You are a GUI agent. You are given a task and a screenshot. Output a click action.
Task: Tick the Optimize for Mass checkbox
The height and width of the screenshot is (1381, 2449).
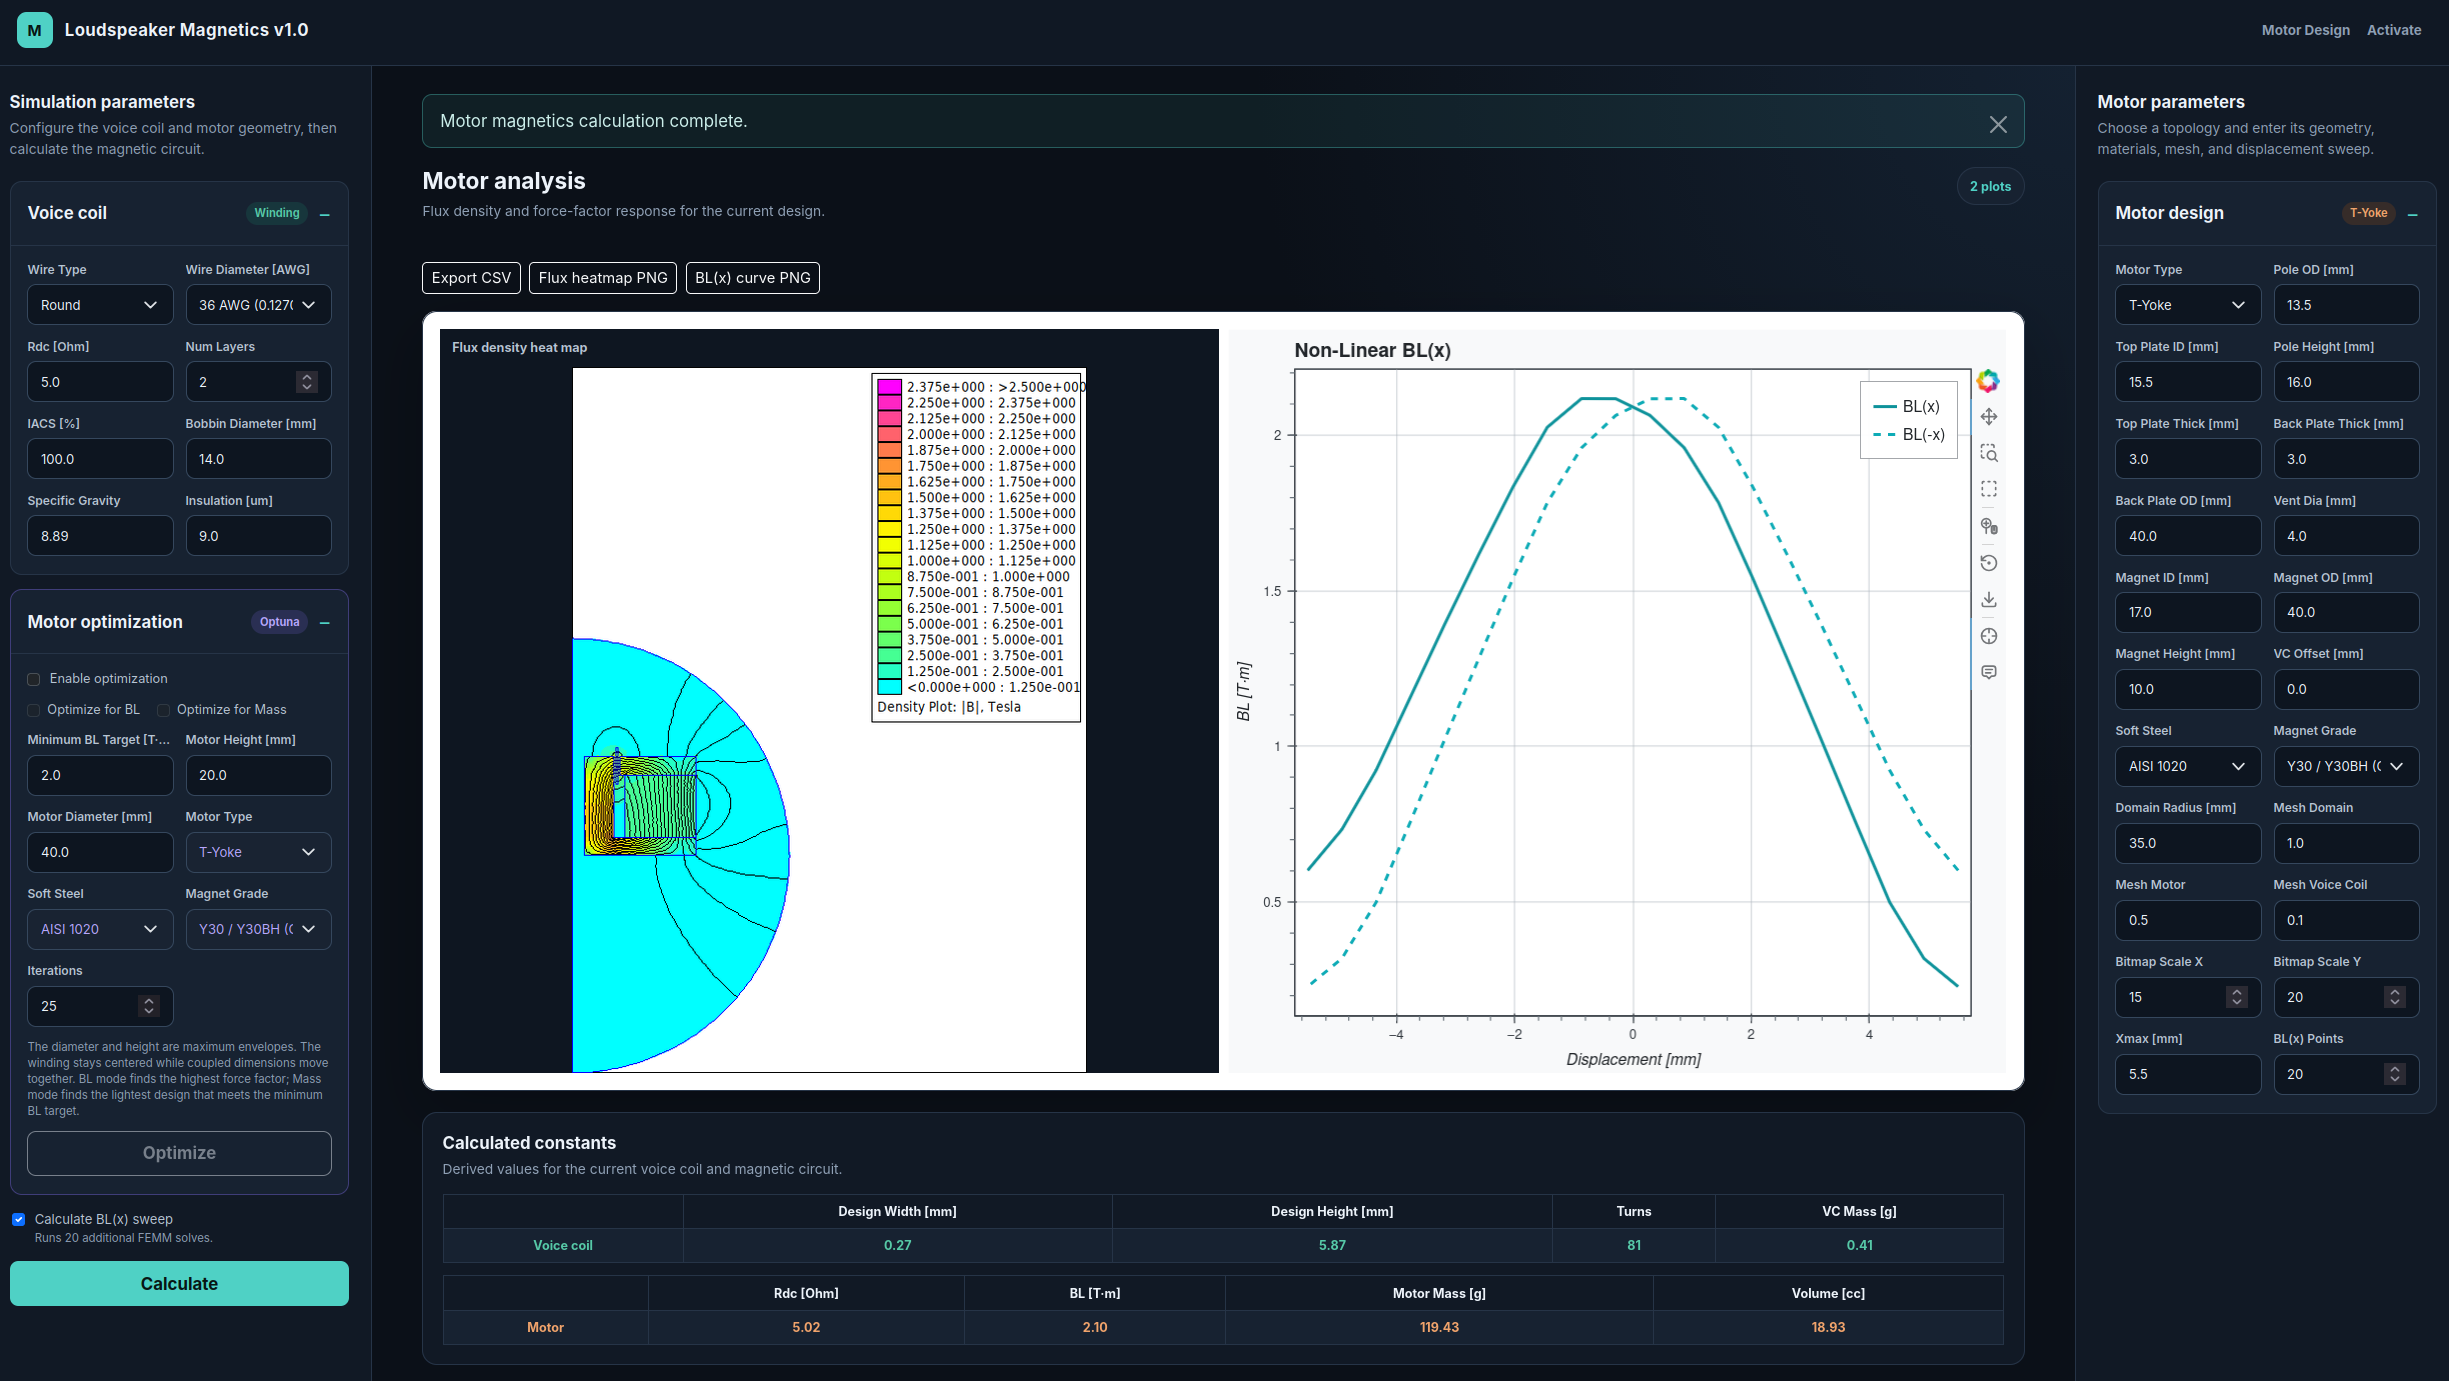[x=163, y=710]
